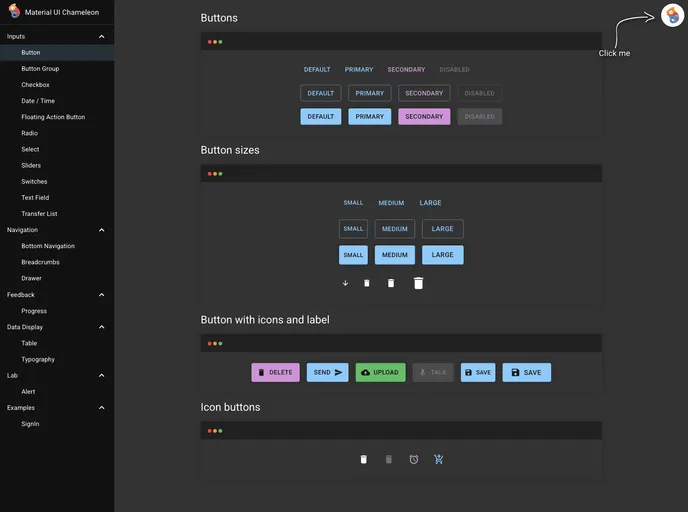Click the text-style DEFAULT button

[317, 69]
